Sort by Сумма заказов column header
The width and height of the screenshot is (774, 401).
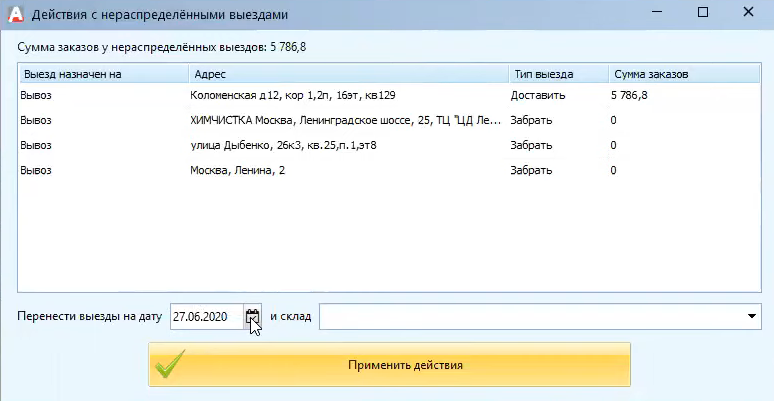(x=684, y=75)
